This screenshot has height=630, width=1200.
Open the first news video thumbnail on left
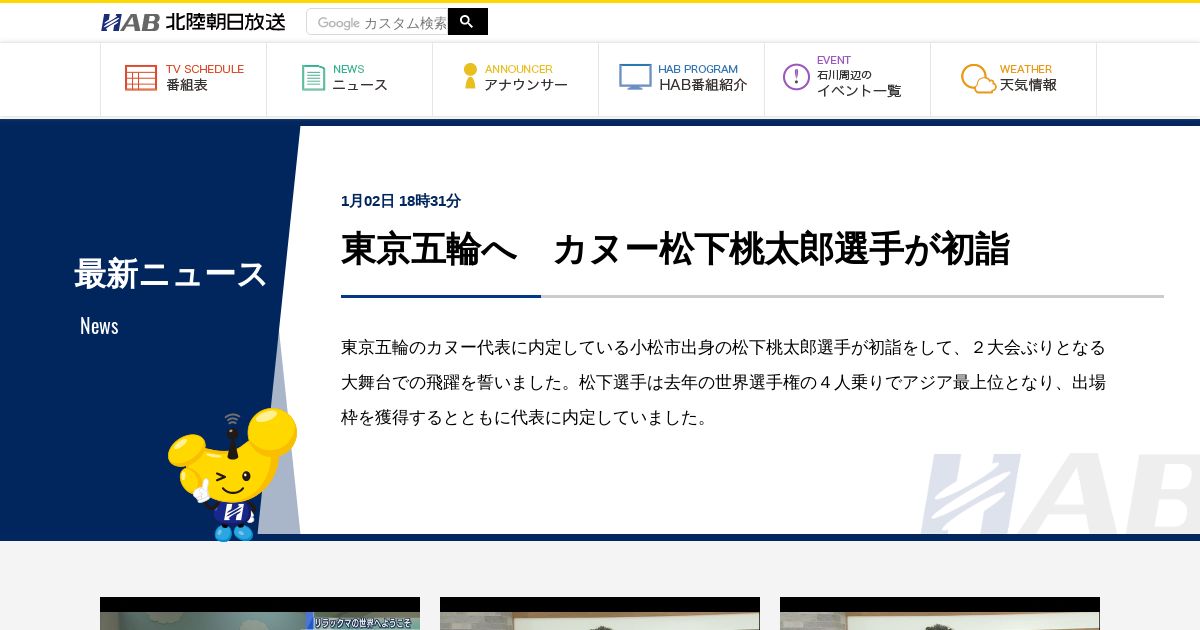(x=260, y=614)
